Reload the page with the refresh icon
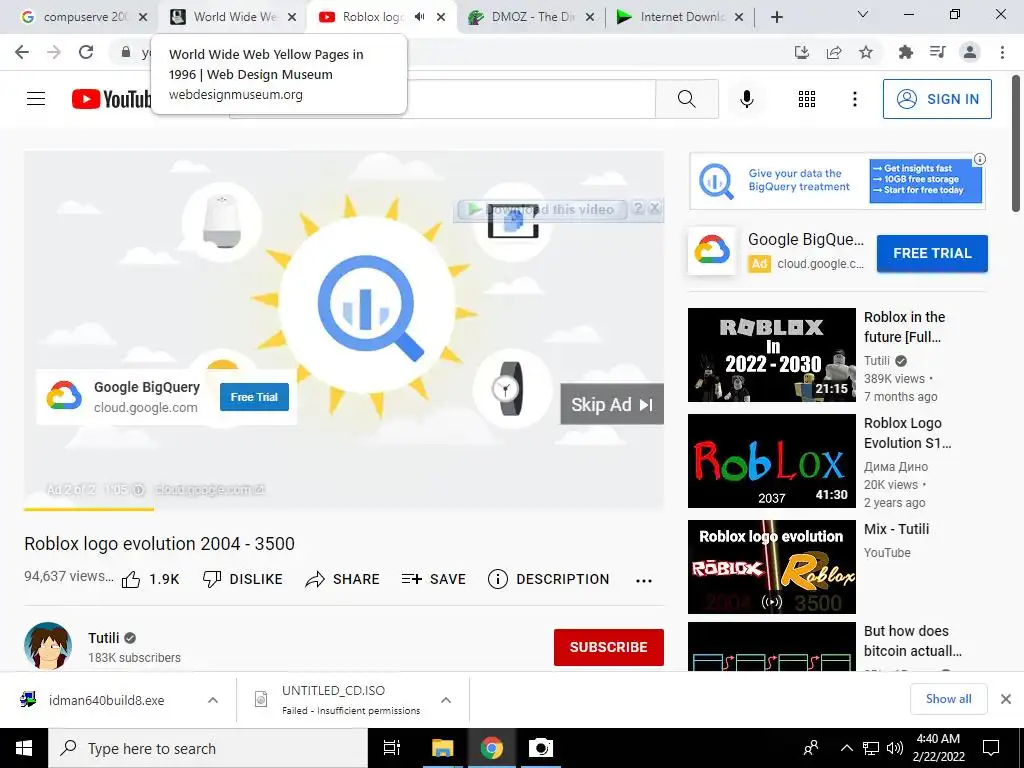The height and width of the screenshot is (768, 1024). coord(86,52)
